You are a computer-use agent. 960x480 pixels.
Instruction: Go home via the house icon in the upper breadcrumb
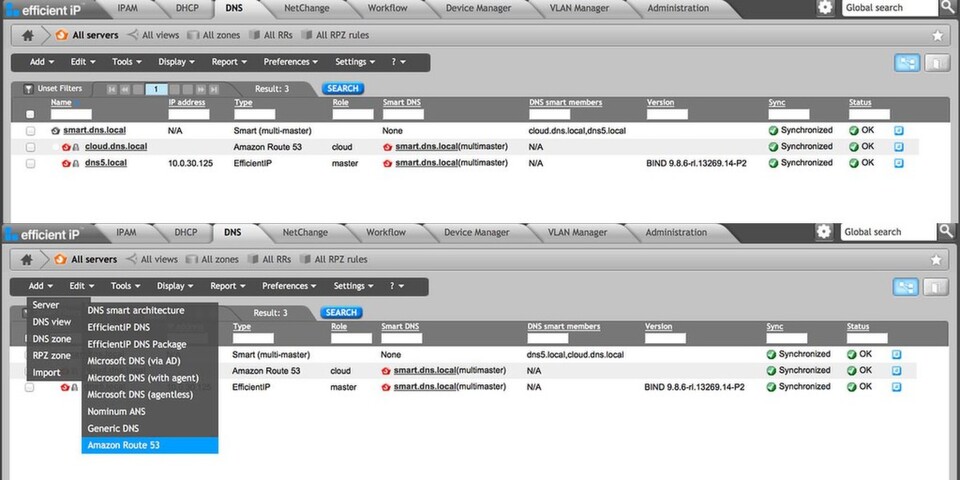[28, 36]
